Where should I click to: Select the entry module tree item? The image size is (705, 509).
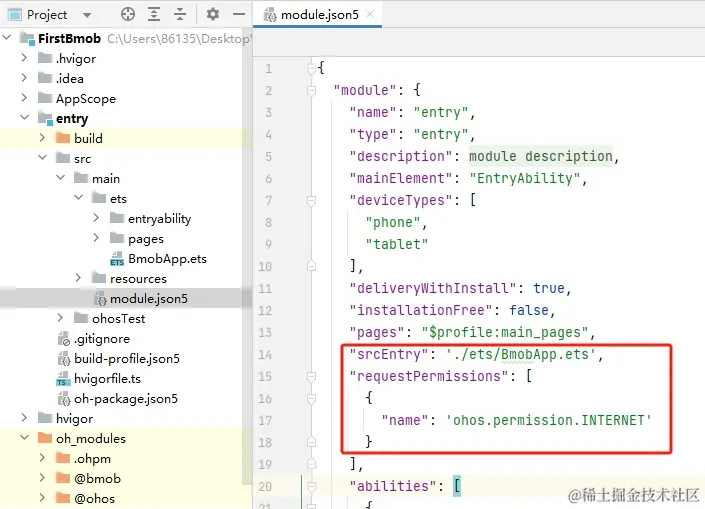pos(72,118)
